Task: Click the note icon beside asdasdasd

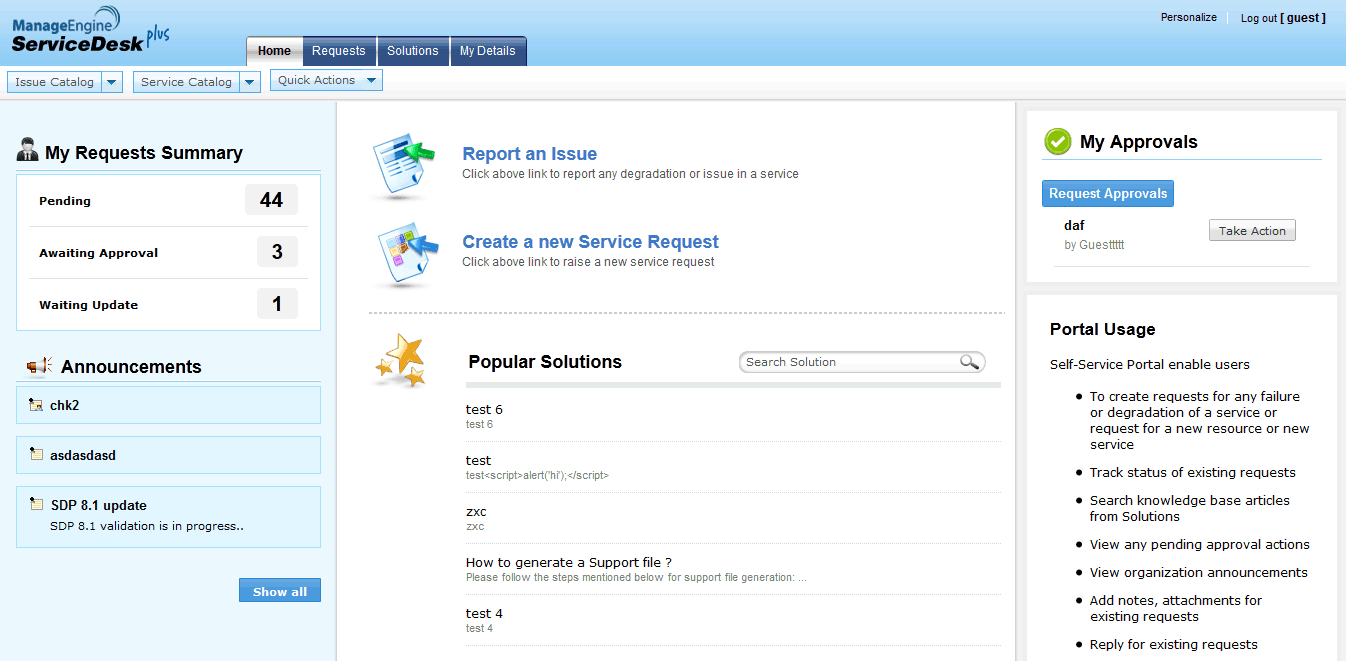Action: pos(36,454)
